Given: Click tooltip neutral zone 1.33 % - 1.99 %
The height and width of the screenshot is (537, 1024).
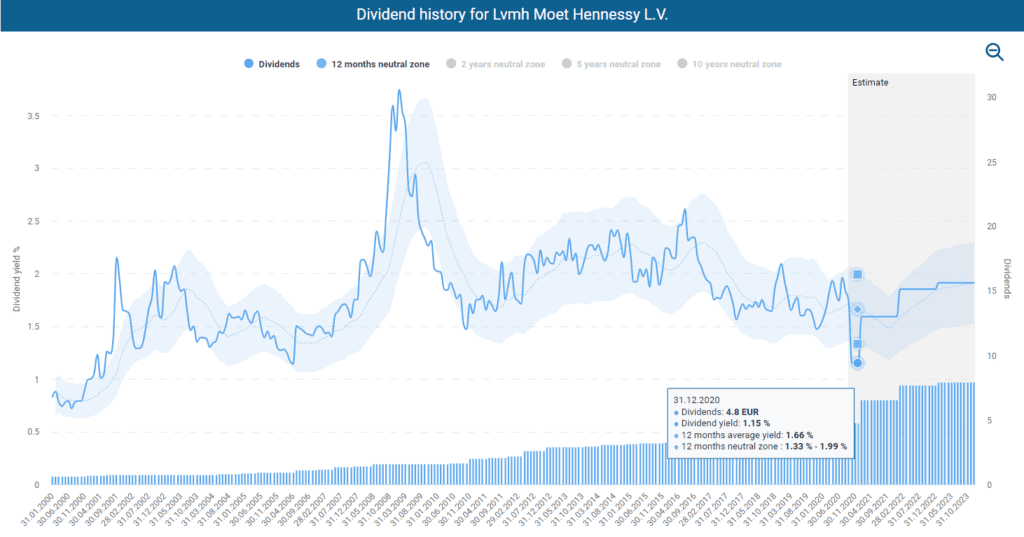Looking at the screenshot, I should 760,446.
